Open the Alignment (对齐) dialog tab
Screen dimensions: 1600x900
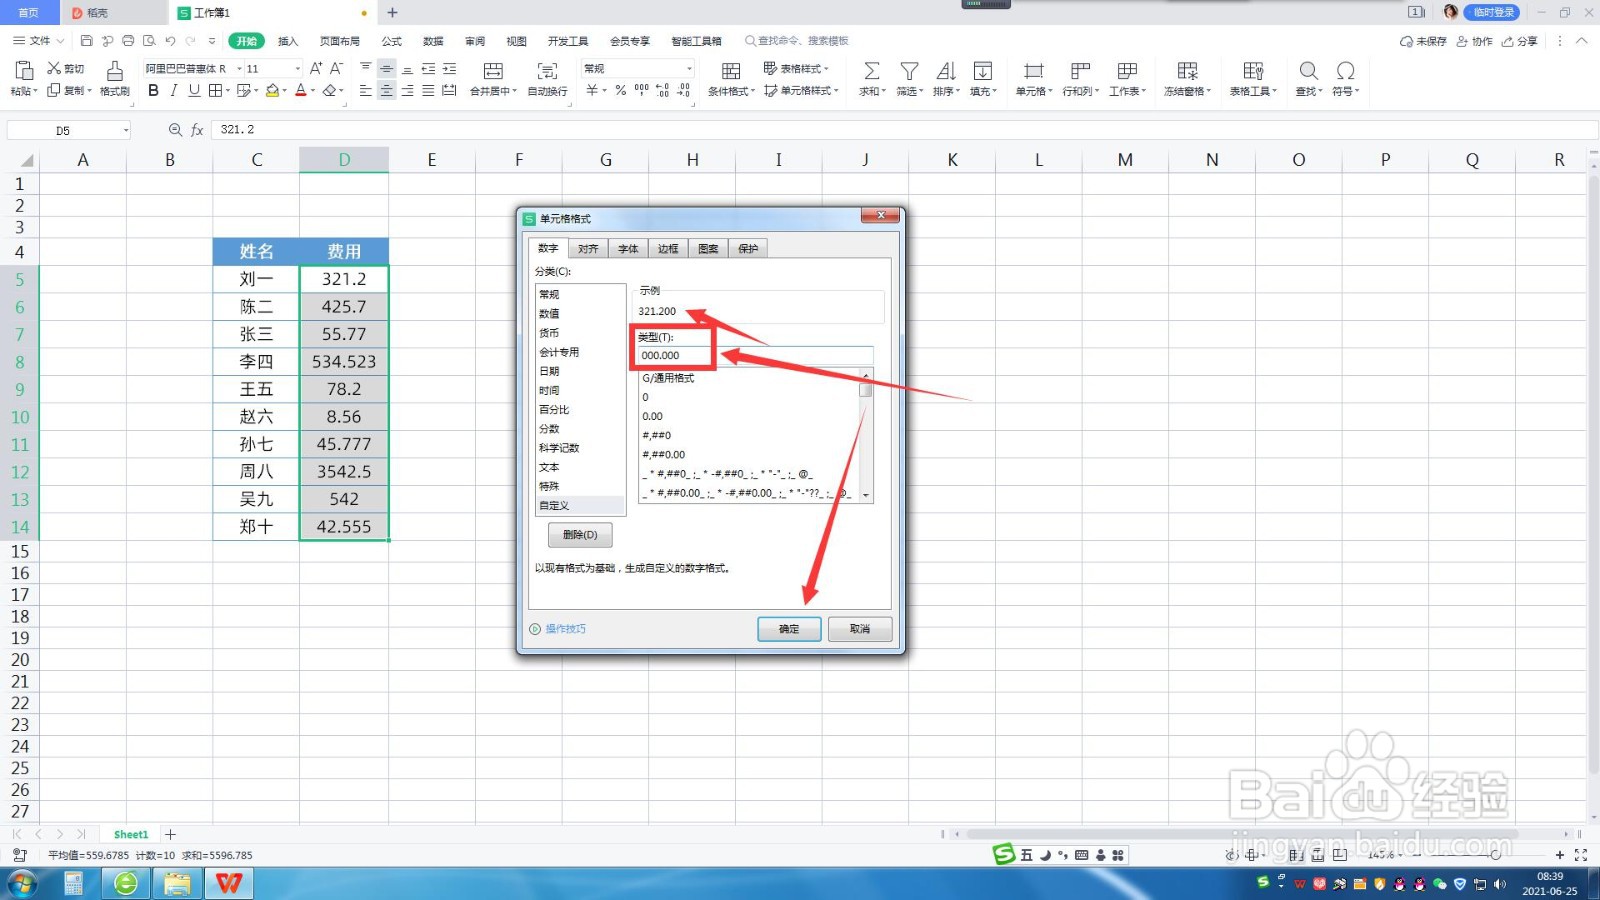(x=588, y=249)
